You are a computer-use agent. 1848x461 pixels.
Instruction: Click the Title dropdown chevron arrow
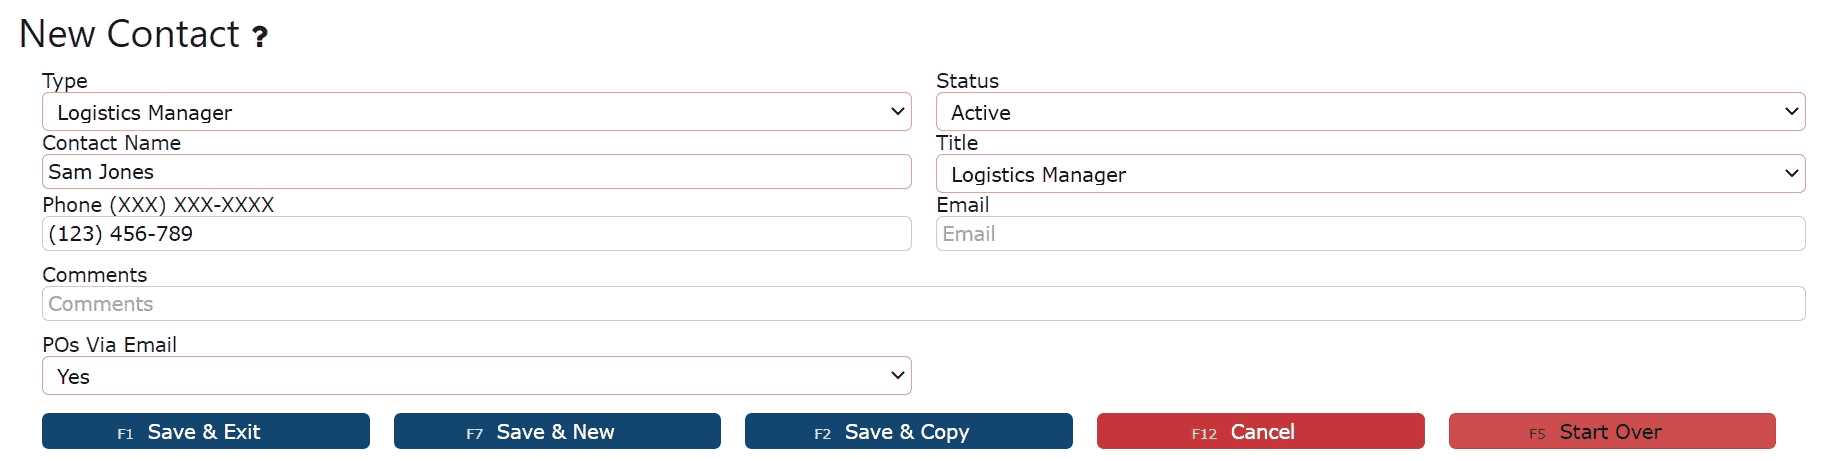(x=1791, y=174)
